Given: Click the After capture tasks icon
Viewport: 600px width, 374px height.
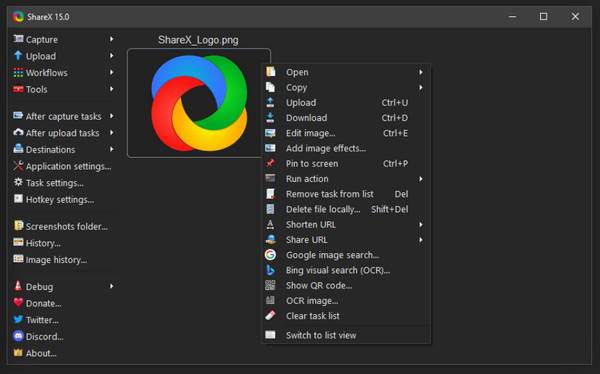Looking at the screenshot, I should (18, 116).
